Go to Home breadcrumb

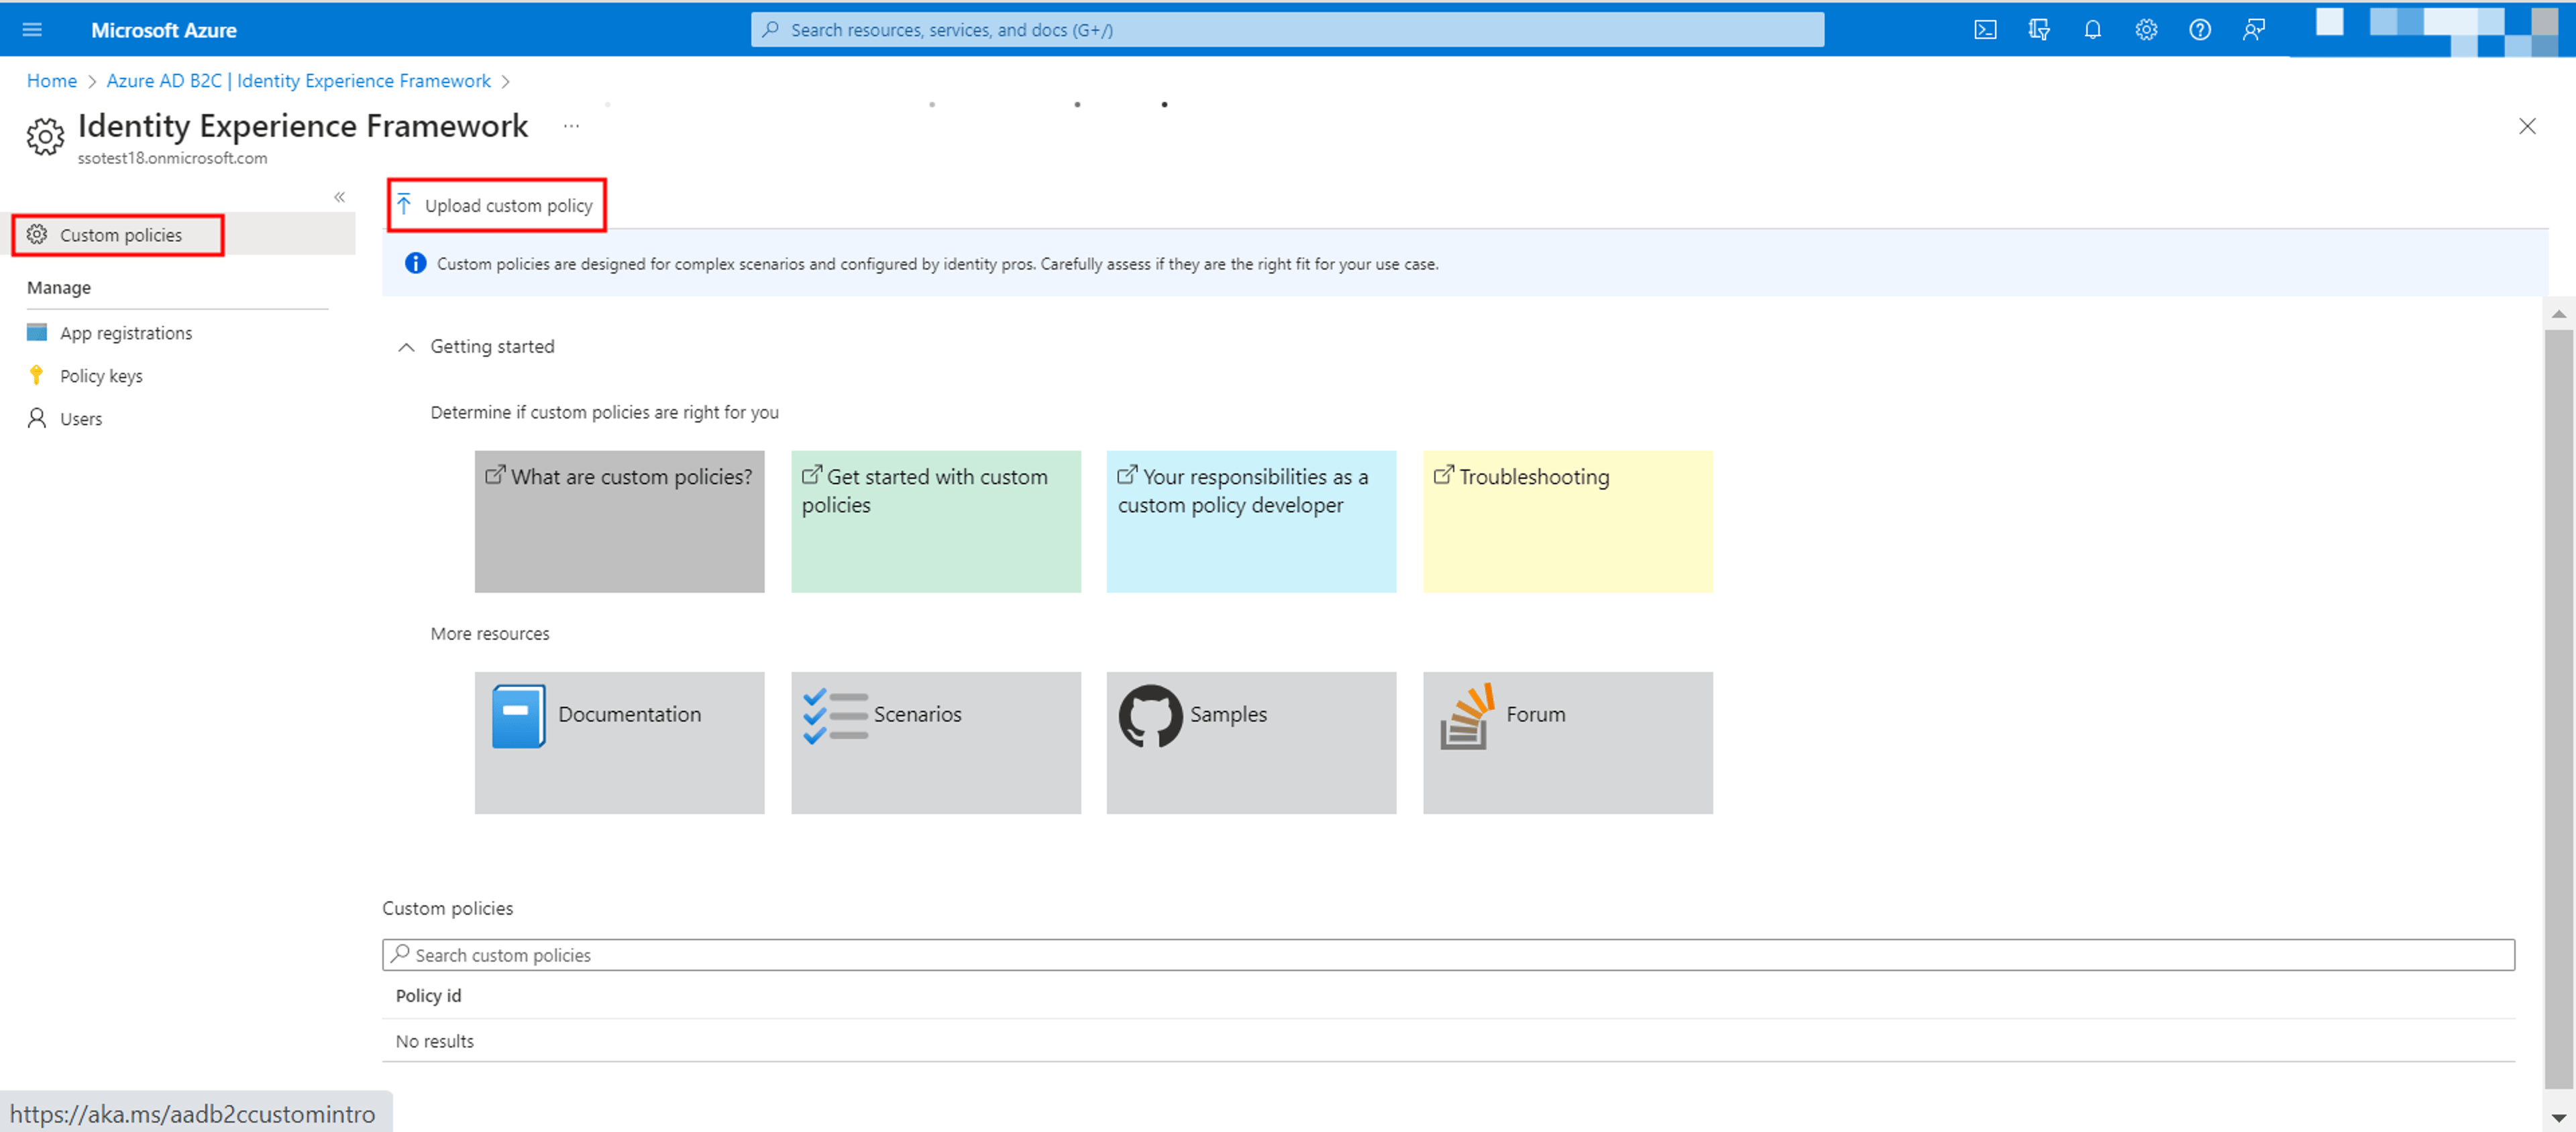(52, 81)
